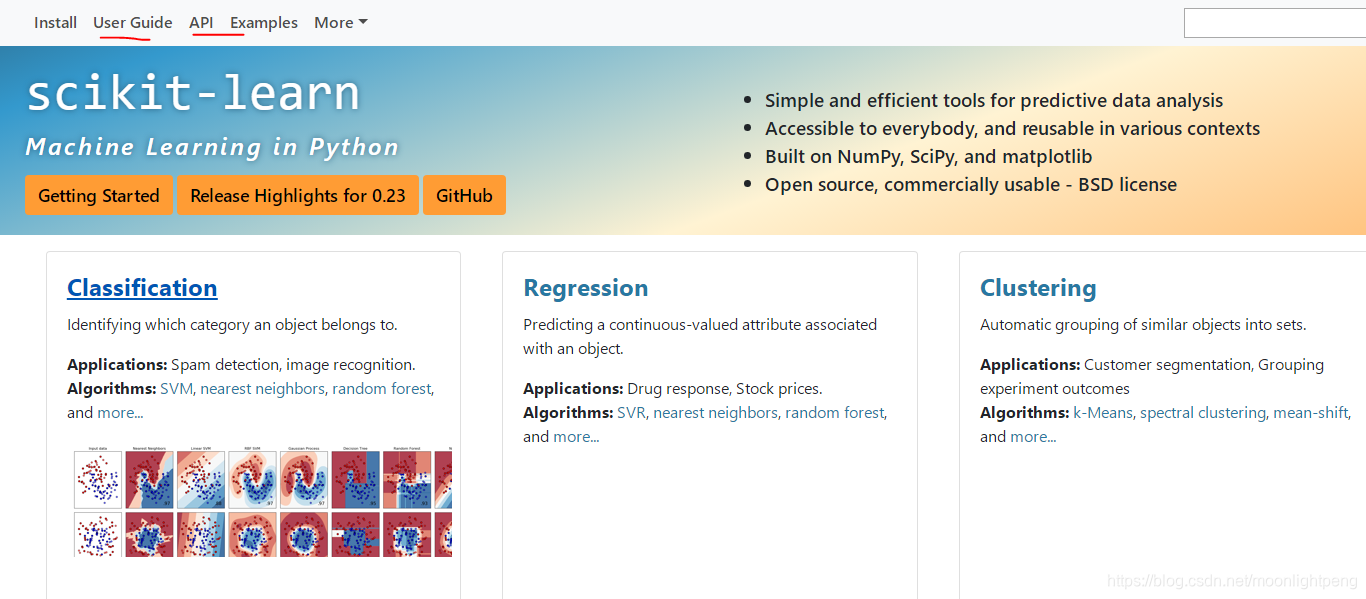
Task: Click 'Drug response, Stock prices.' text
Action: pyautogui.click(x=725, y=388)
